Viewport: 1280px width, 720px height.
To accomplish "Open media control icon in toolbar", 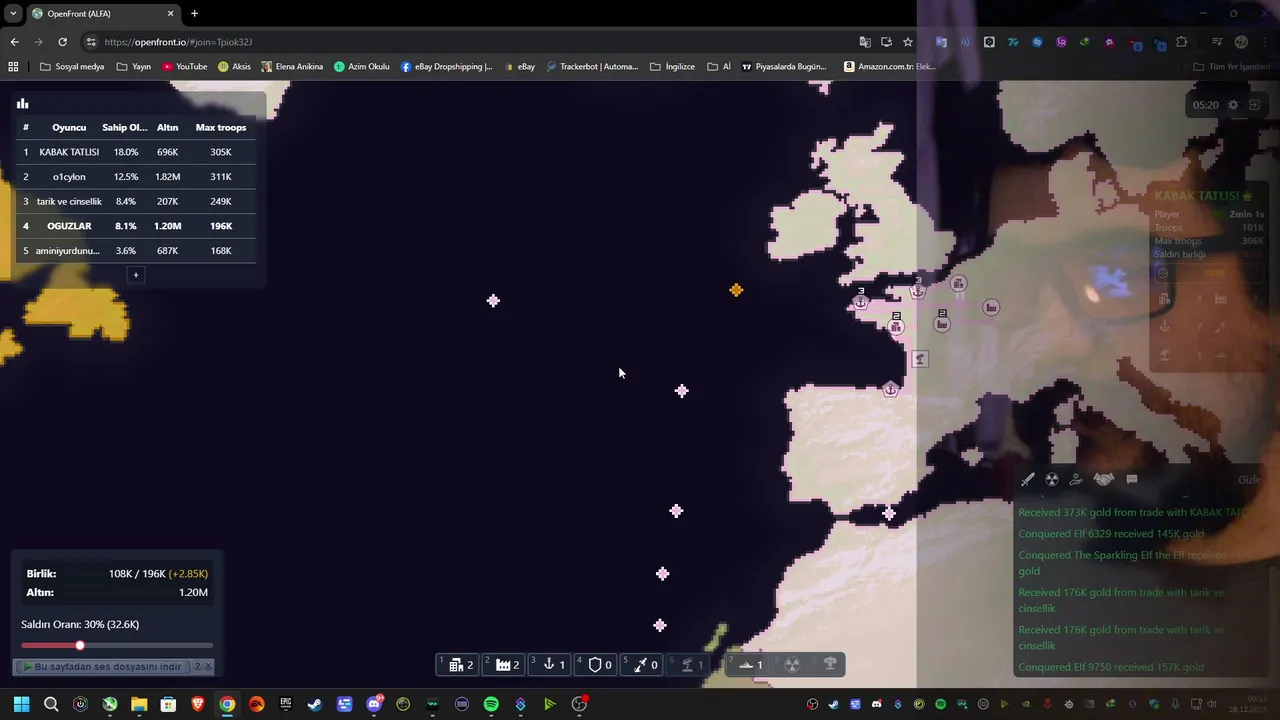I will click(1217, 42).
